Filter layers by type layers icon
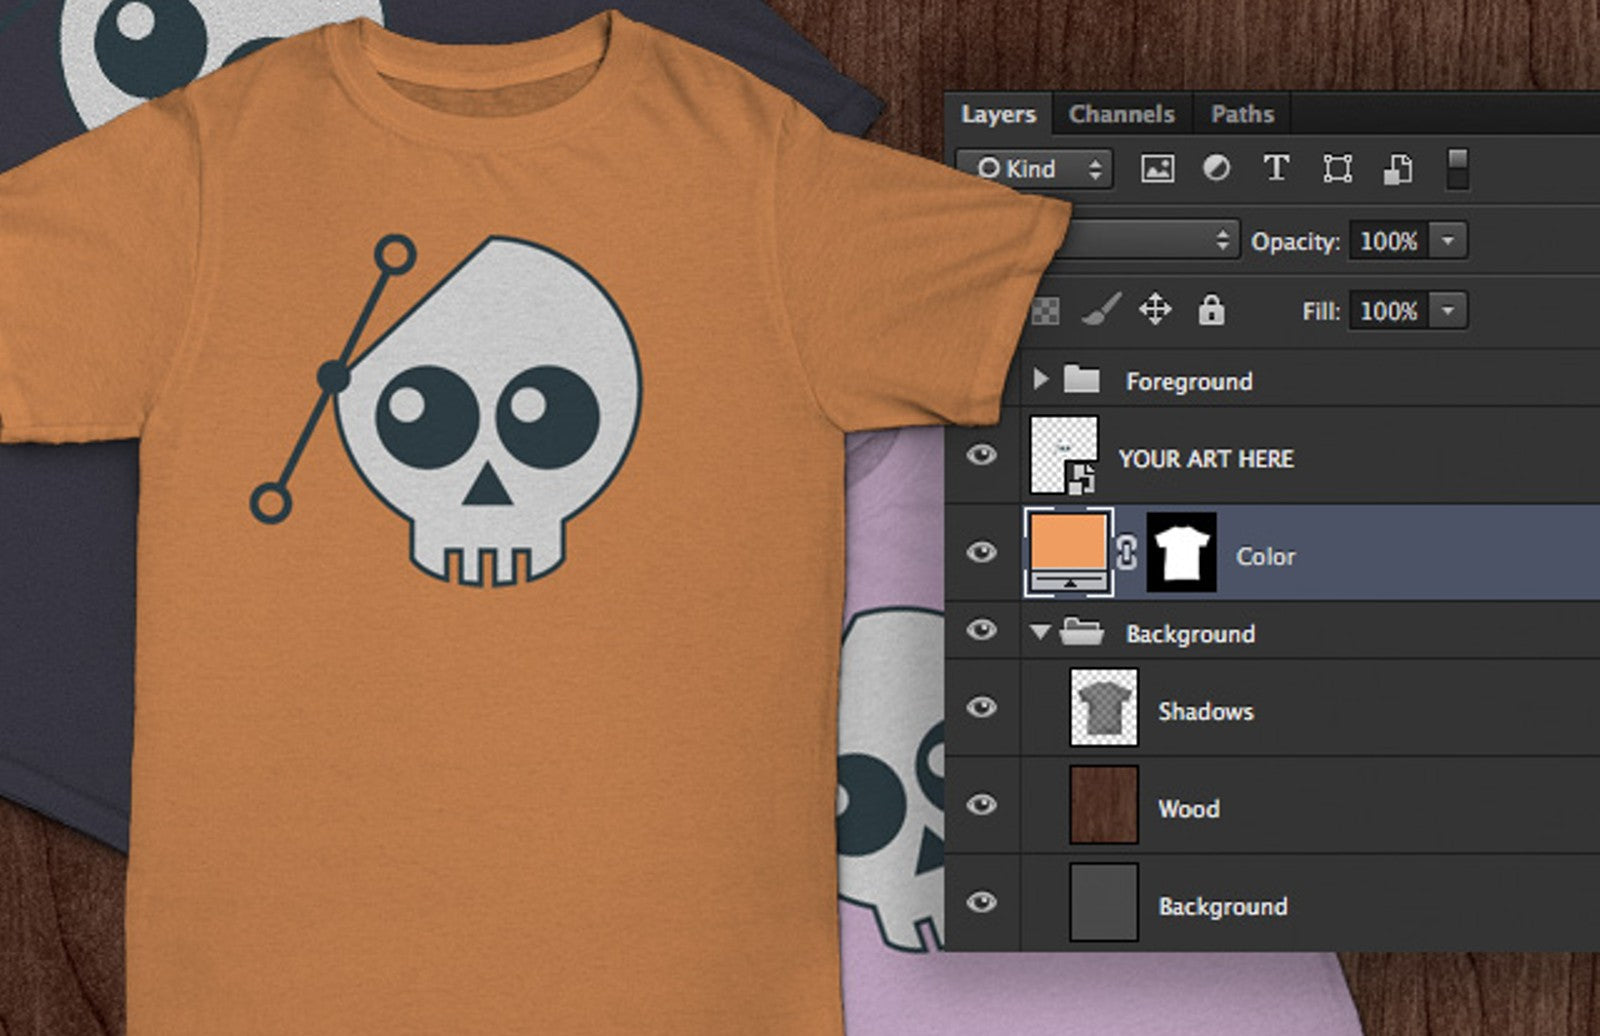The height and width of the screenshot is (1036, 1600). [x=1277, y=168]
